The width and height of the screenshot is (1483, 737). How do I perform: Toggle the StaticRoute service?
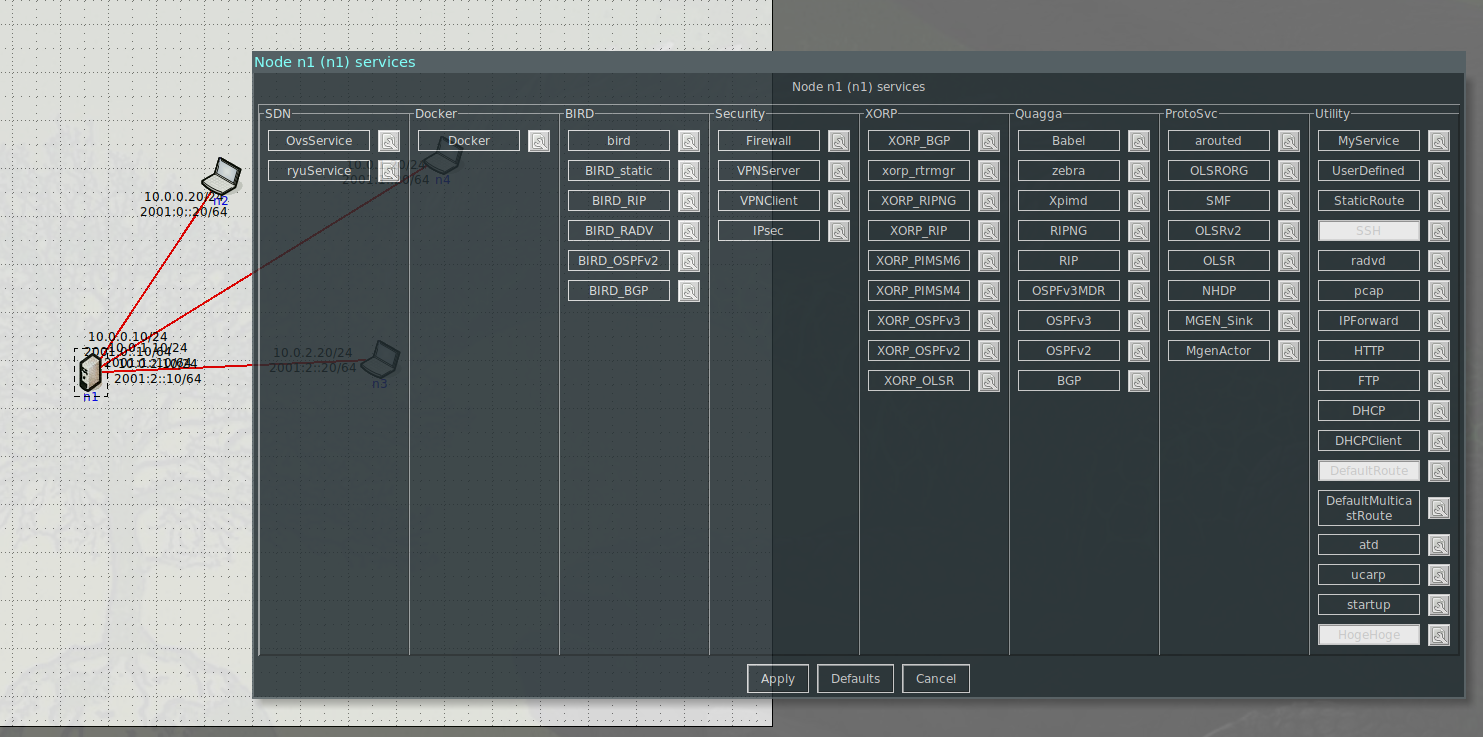point(1369,201)
